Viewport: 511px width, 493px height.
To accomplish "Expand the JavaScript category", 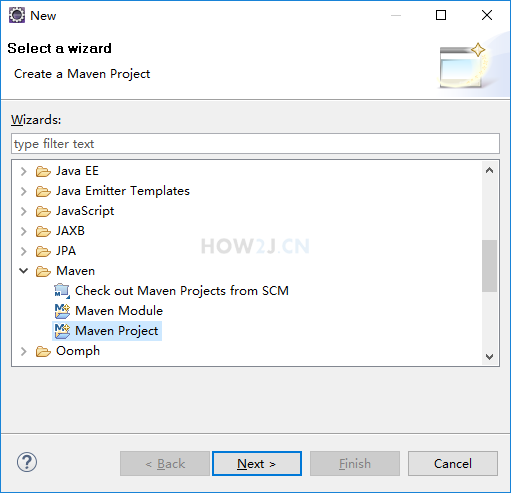I will (24, 211).
